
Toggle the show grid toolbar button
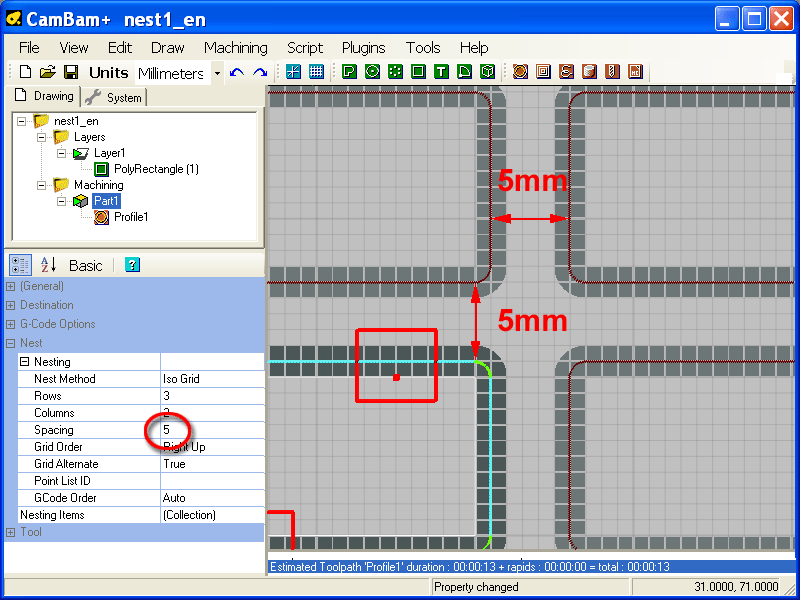[317, 72]
